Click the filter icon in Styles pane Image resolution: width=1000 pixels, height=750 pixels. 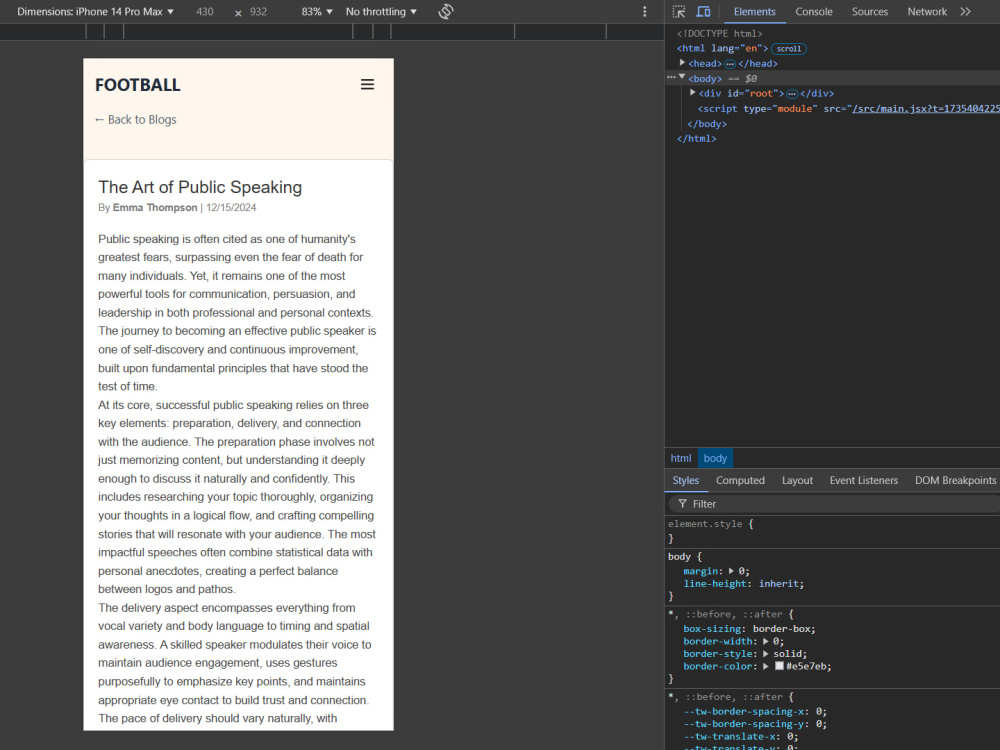682,504
